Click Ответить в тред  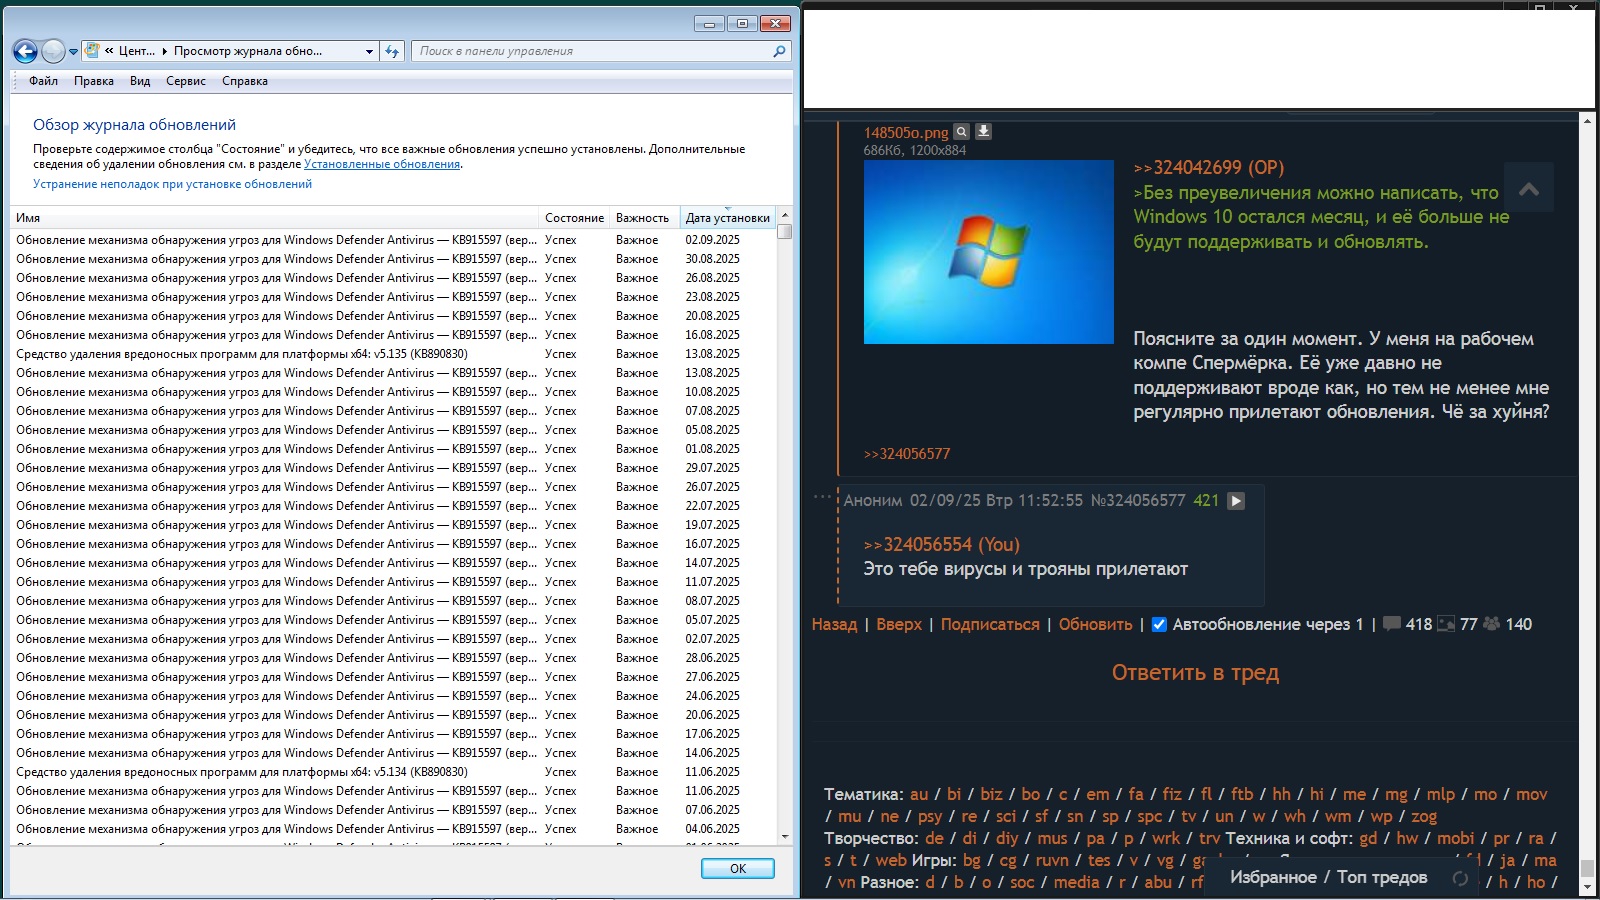(1196, 673)
